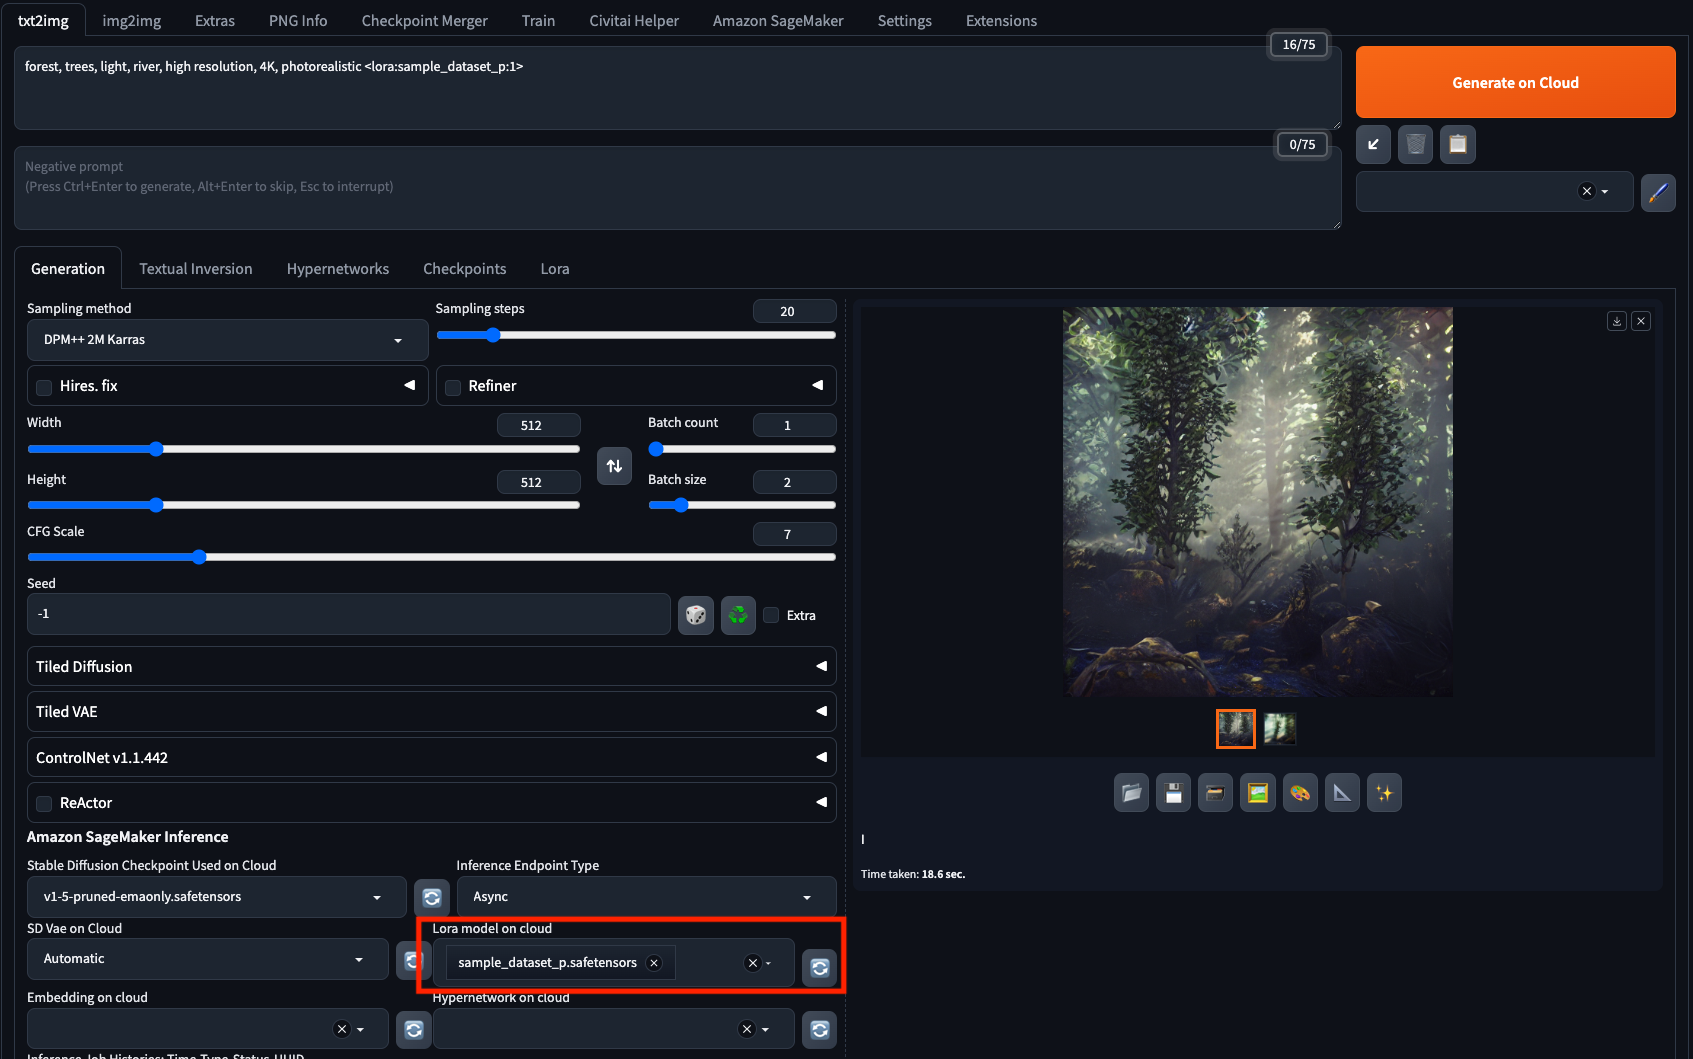Open the SD Vae on Cloud dropdown
1693x1059 pixels.
pyautogui.click(x=207, y=959)
